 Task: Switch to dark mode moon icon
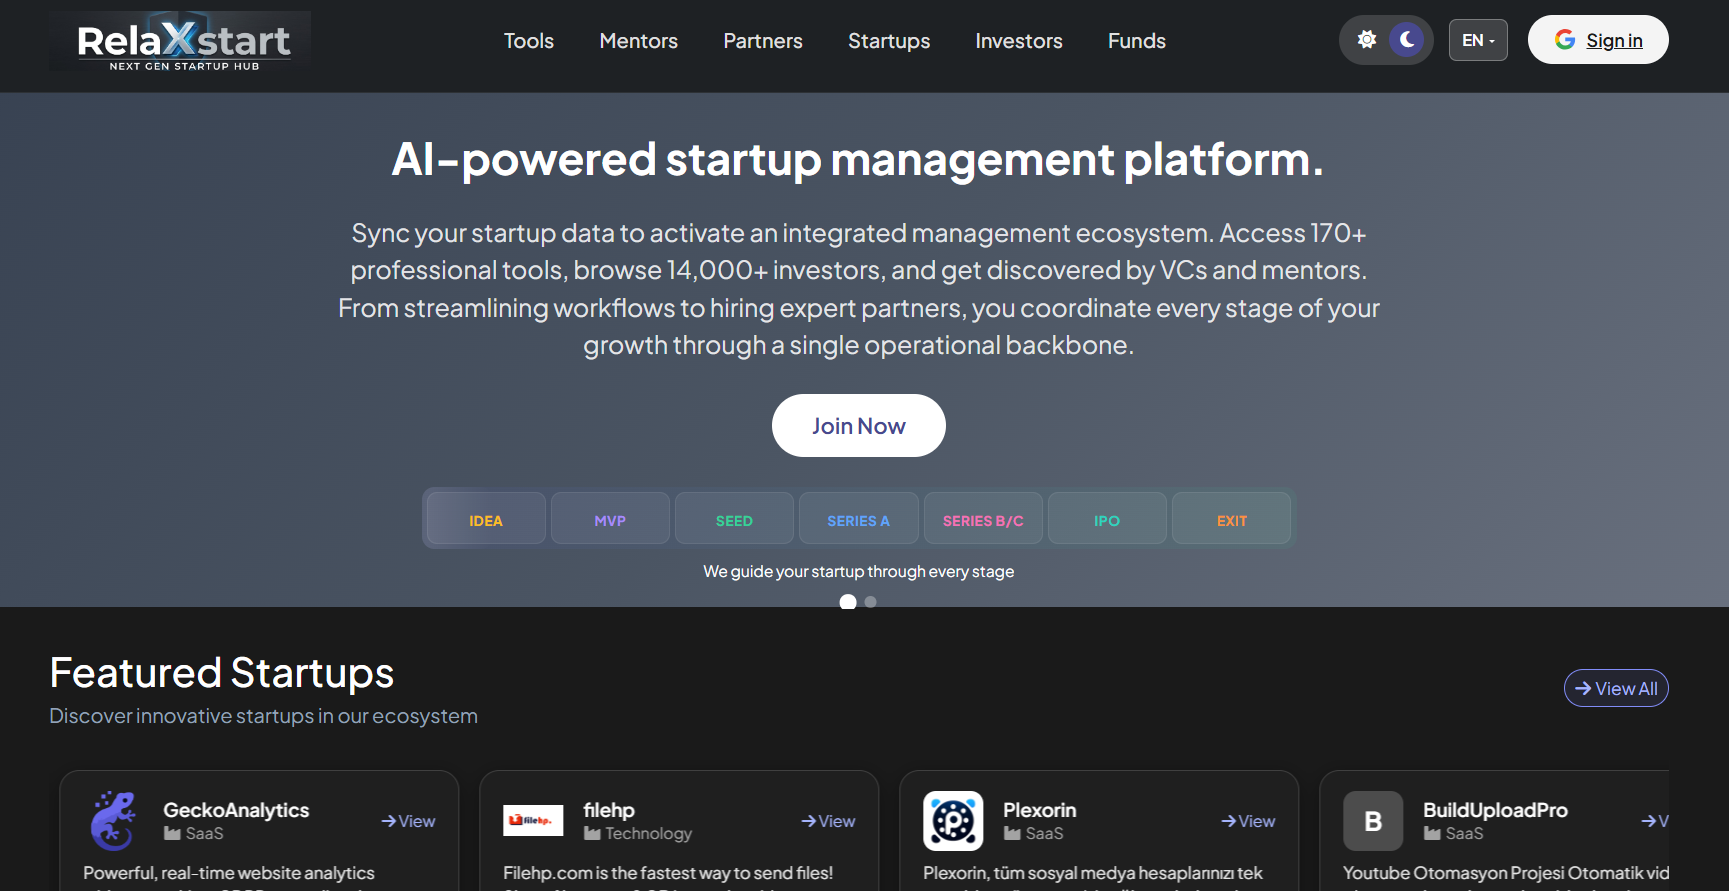(1407, 40)
